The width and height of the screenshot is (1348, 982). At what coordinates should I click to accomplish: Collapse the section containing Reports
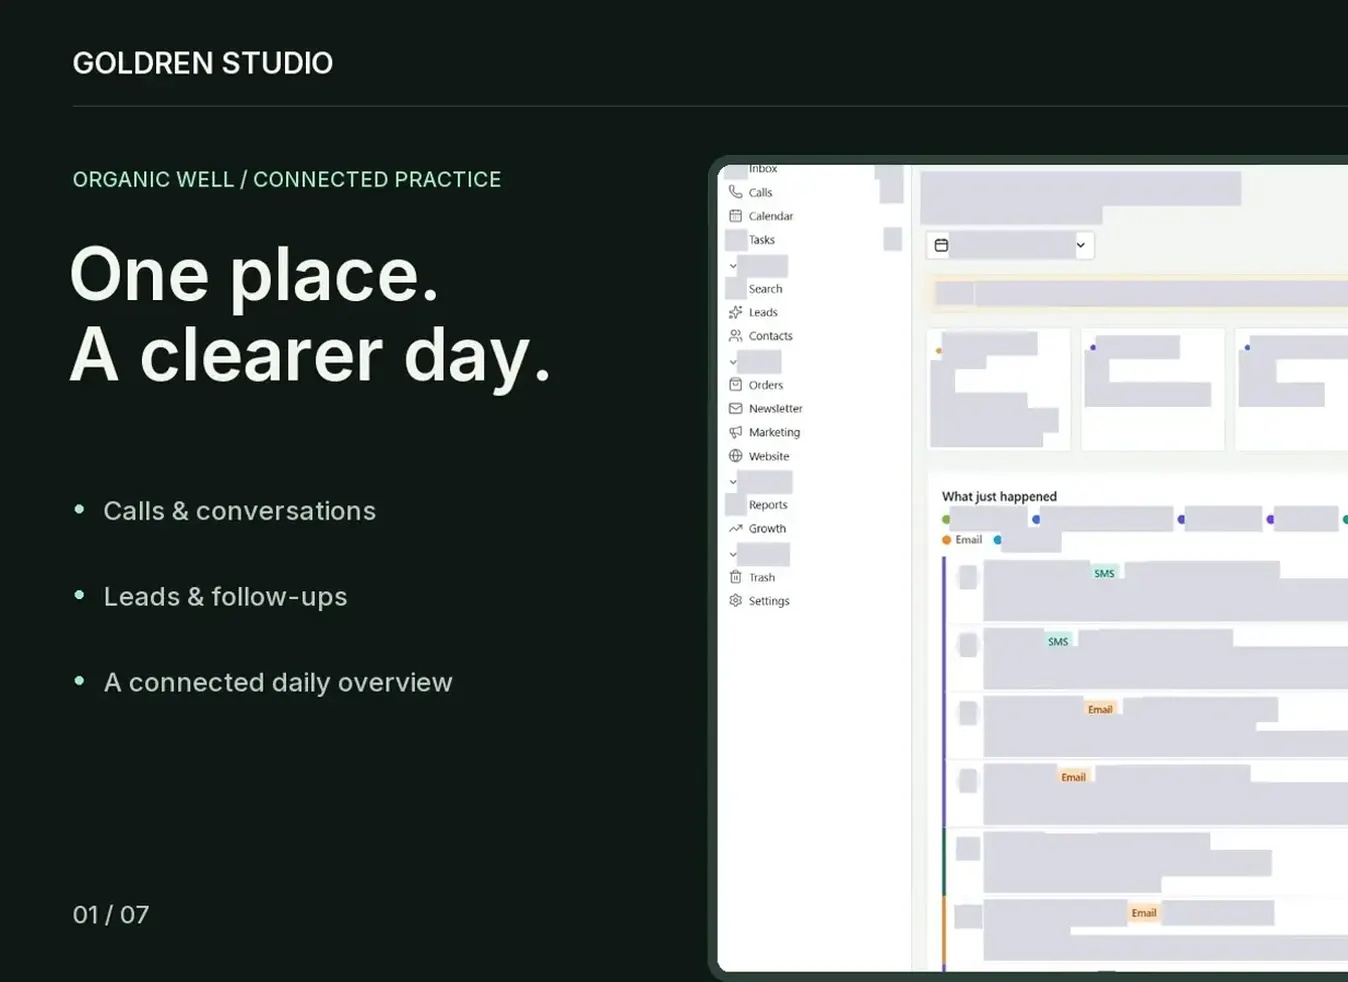tap(733, 482)
